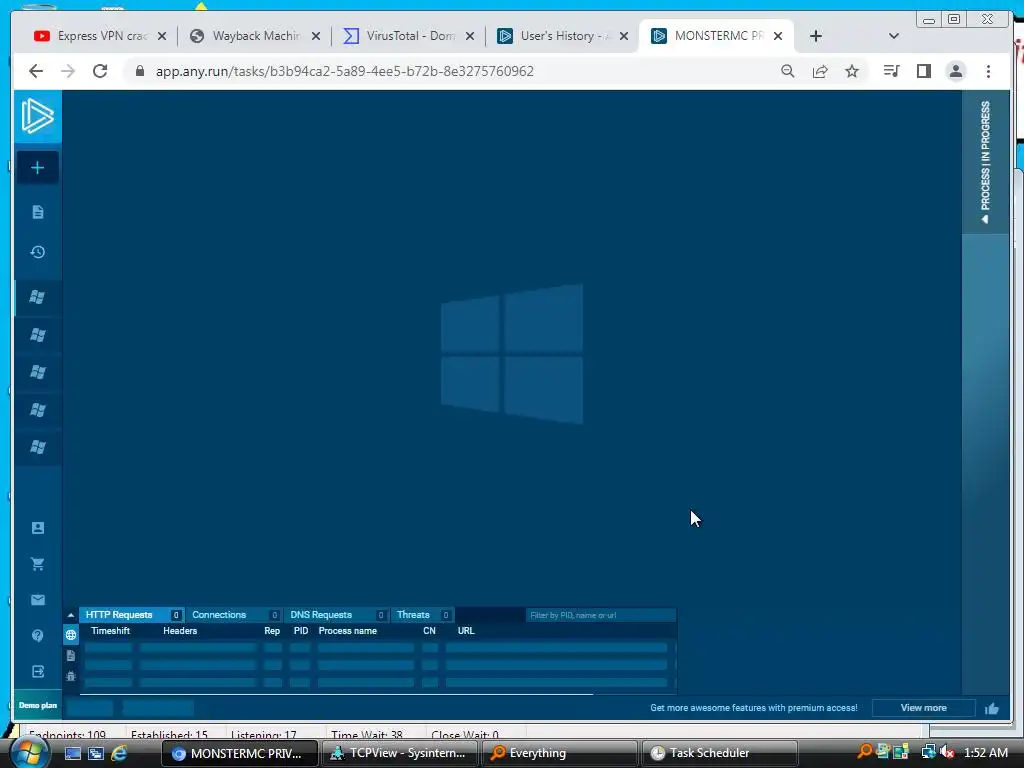Launch Internet Explorer from quick launch
The height and width of the screenshot is (768, 1024).
[x=119, y=753]
